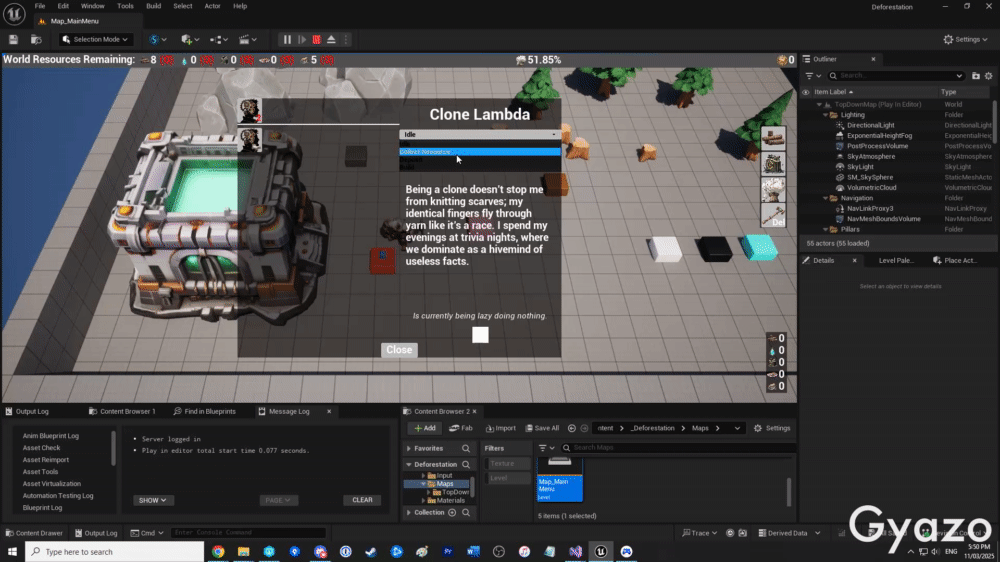Stop the play session with the red stop icon
This screenshot has width=1000, height=562.
click(316, 39)
